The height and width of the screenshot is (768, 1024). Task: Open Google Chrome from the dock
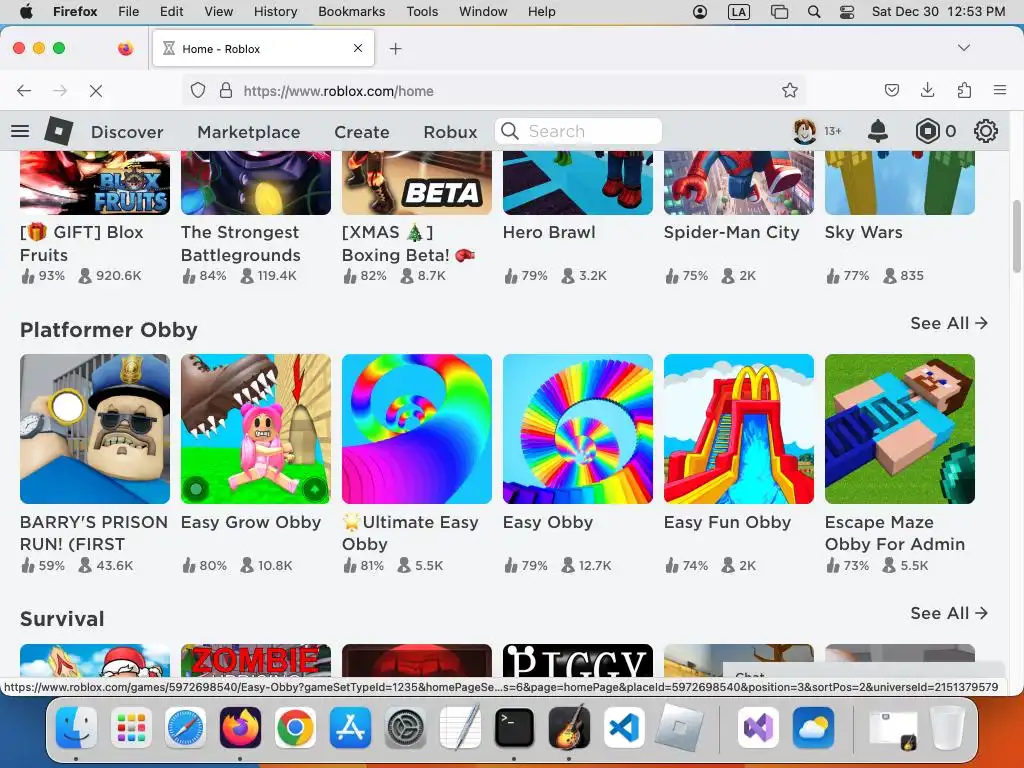[296, 727]
